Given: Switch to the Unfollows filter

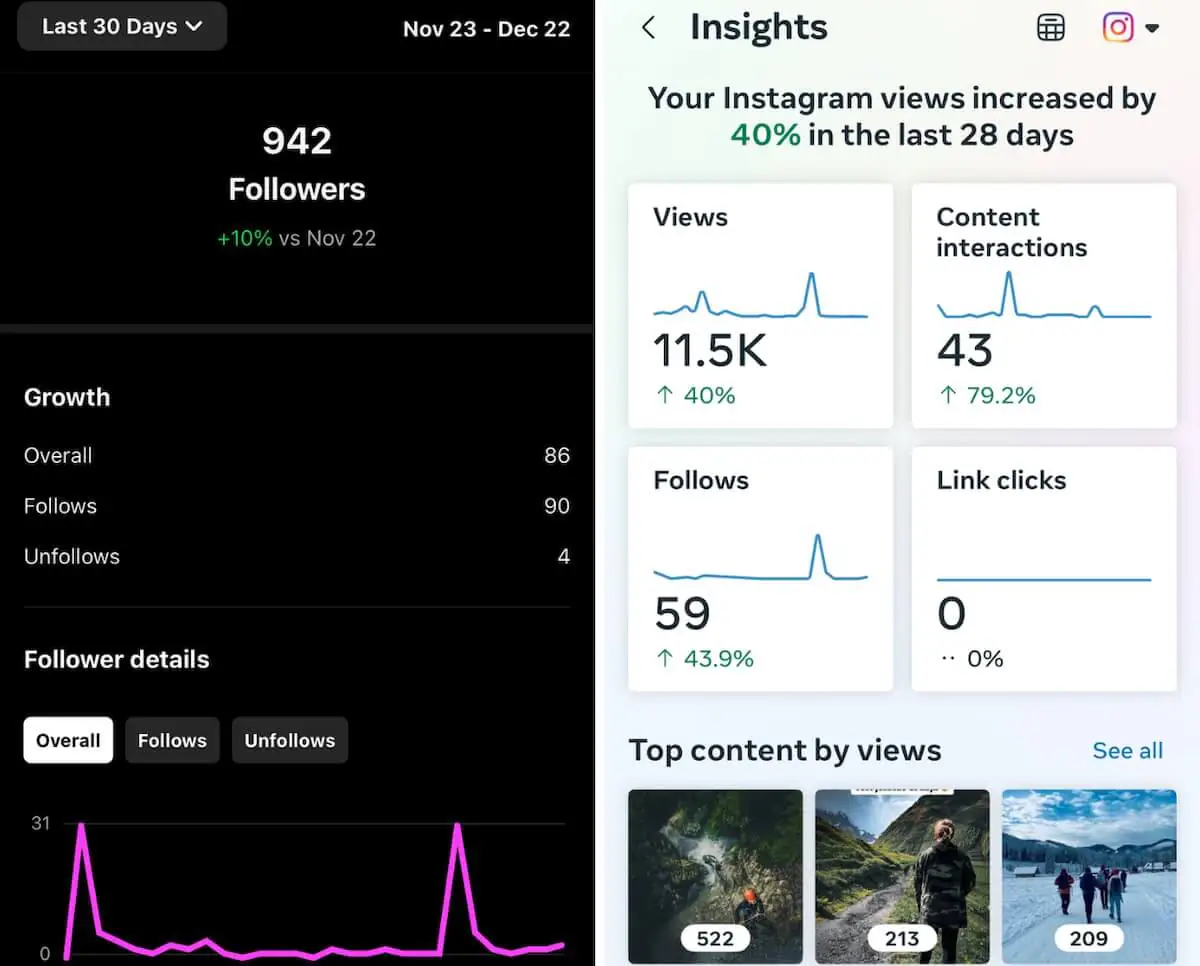Looking at the screenshot, I should [289, 740].
